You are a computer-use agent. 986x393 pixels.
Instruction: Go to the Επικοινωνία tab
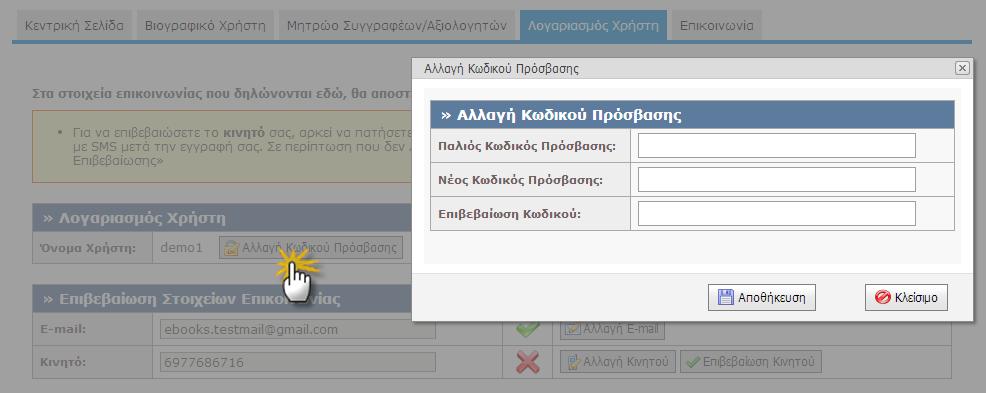point(716,26)
